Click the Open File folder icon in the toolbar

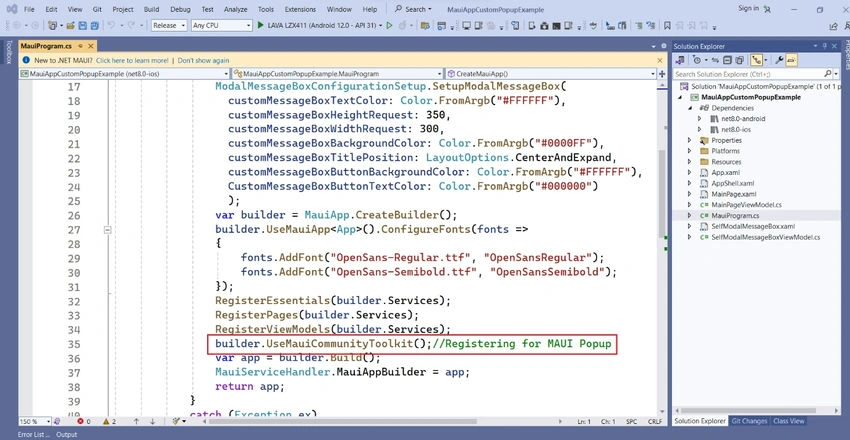click(x=70, y=25)
